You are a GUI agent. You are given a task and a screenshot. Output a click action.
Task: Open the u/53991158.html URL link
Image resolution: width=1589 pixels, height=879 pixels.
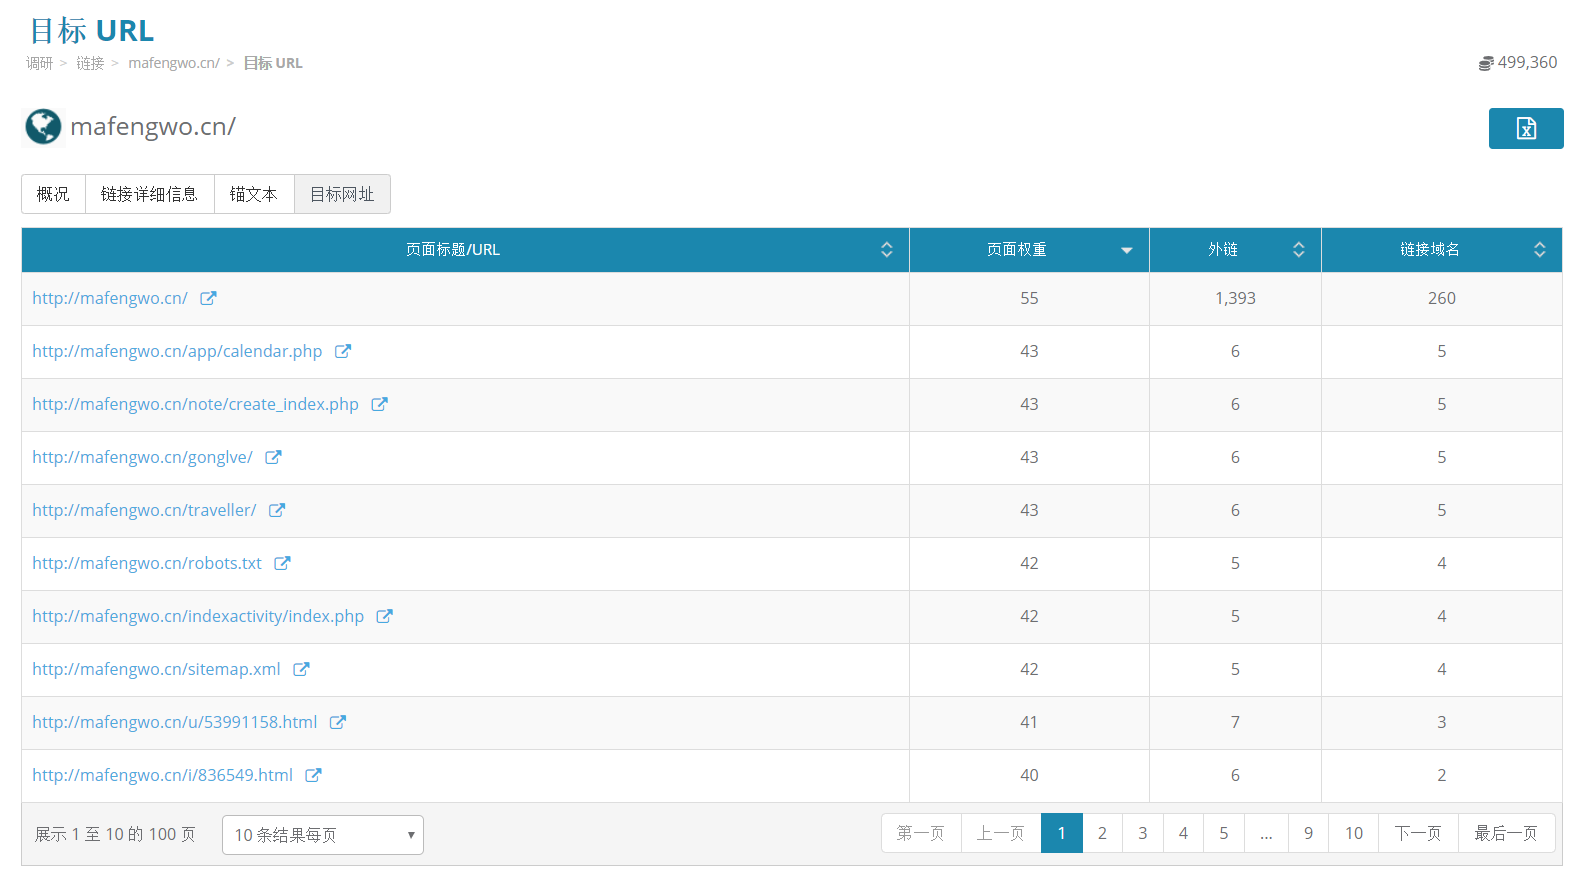(175, 722)
